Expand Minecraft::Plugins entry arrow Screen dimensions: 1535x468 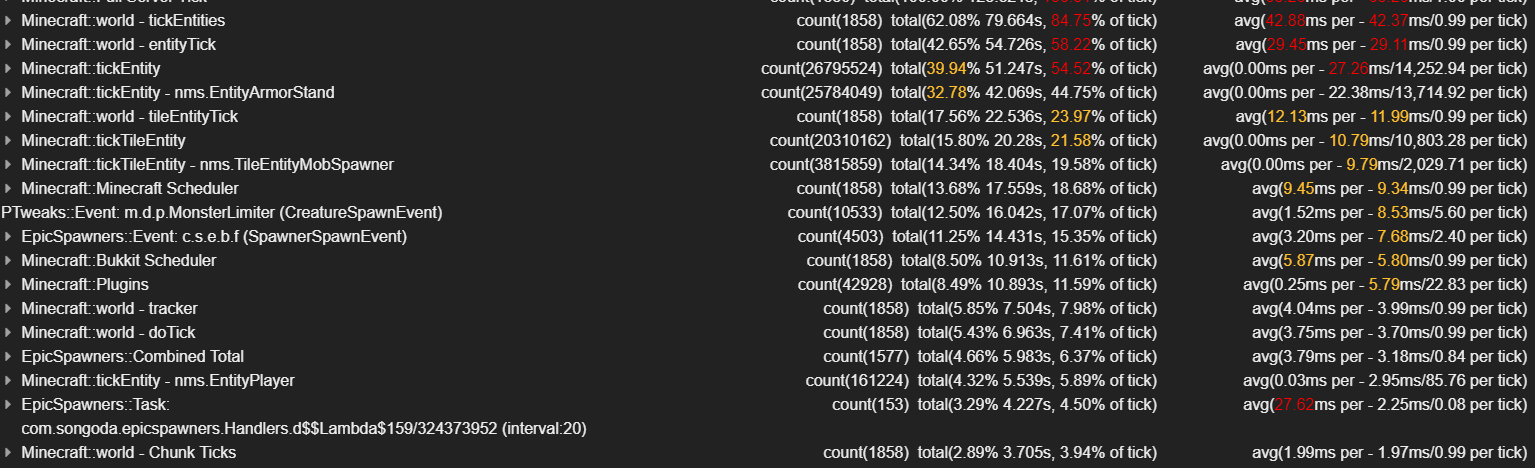(8, 284)
